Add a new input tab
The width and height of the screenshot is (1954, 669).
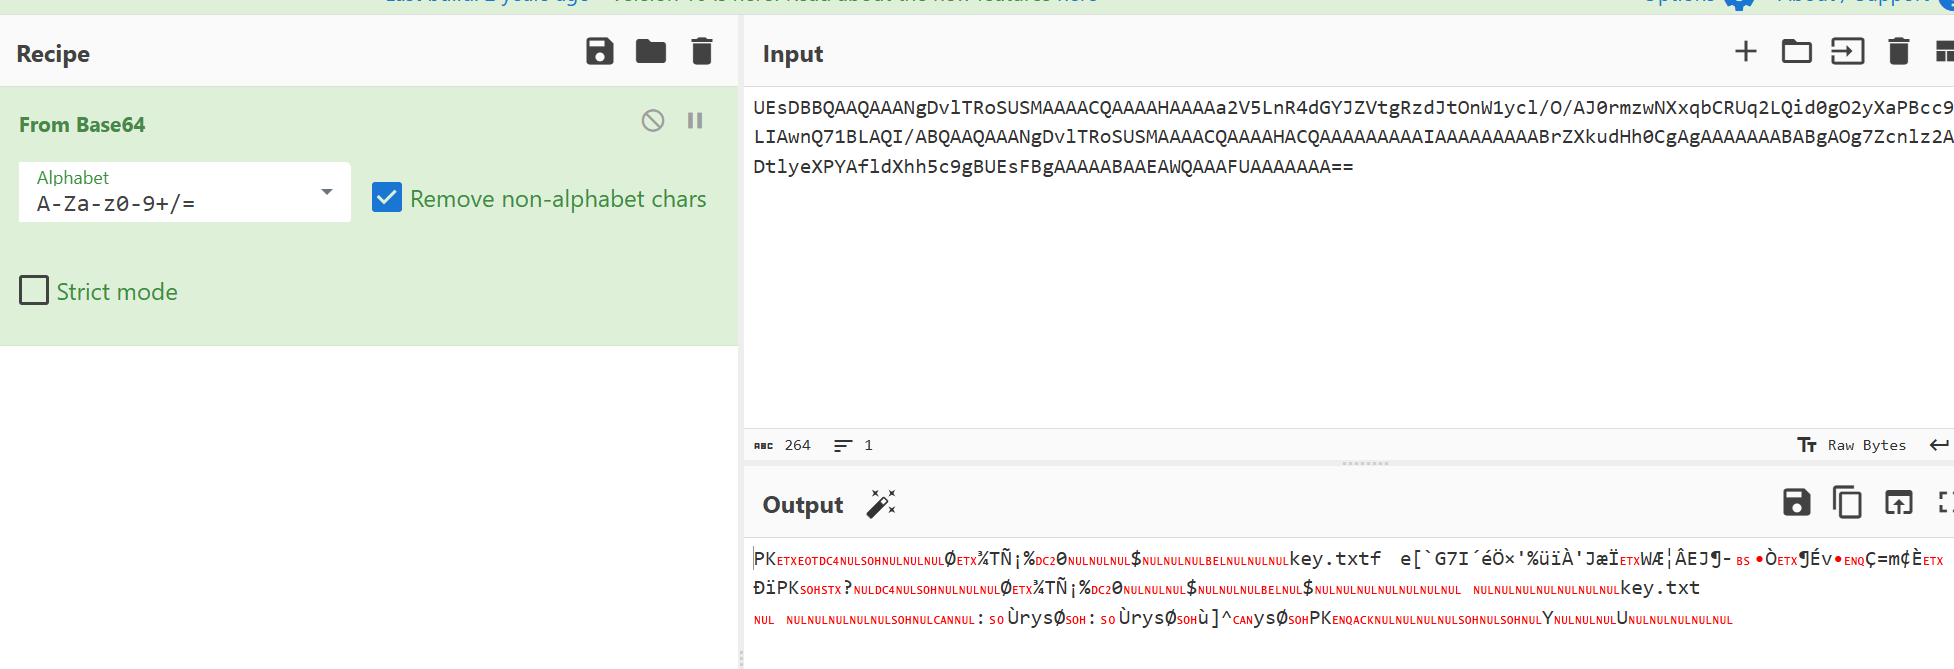click(x=1745, y=51)
